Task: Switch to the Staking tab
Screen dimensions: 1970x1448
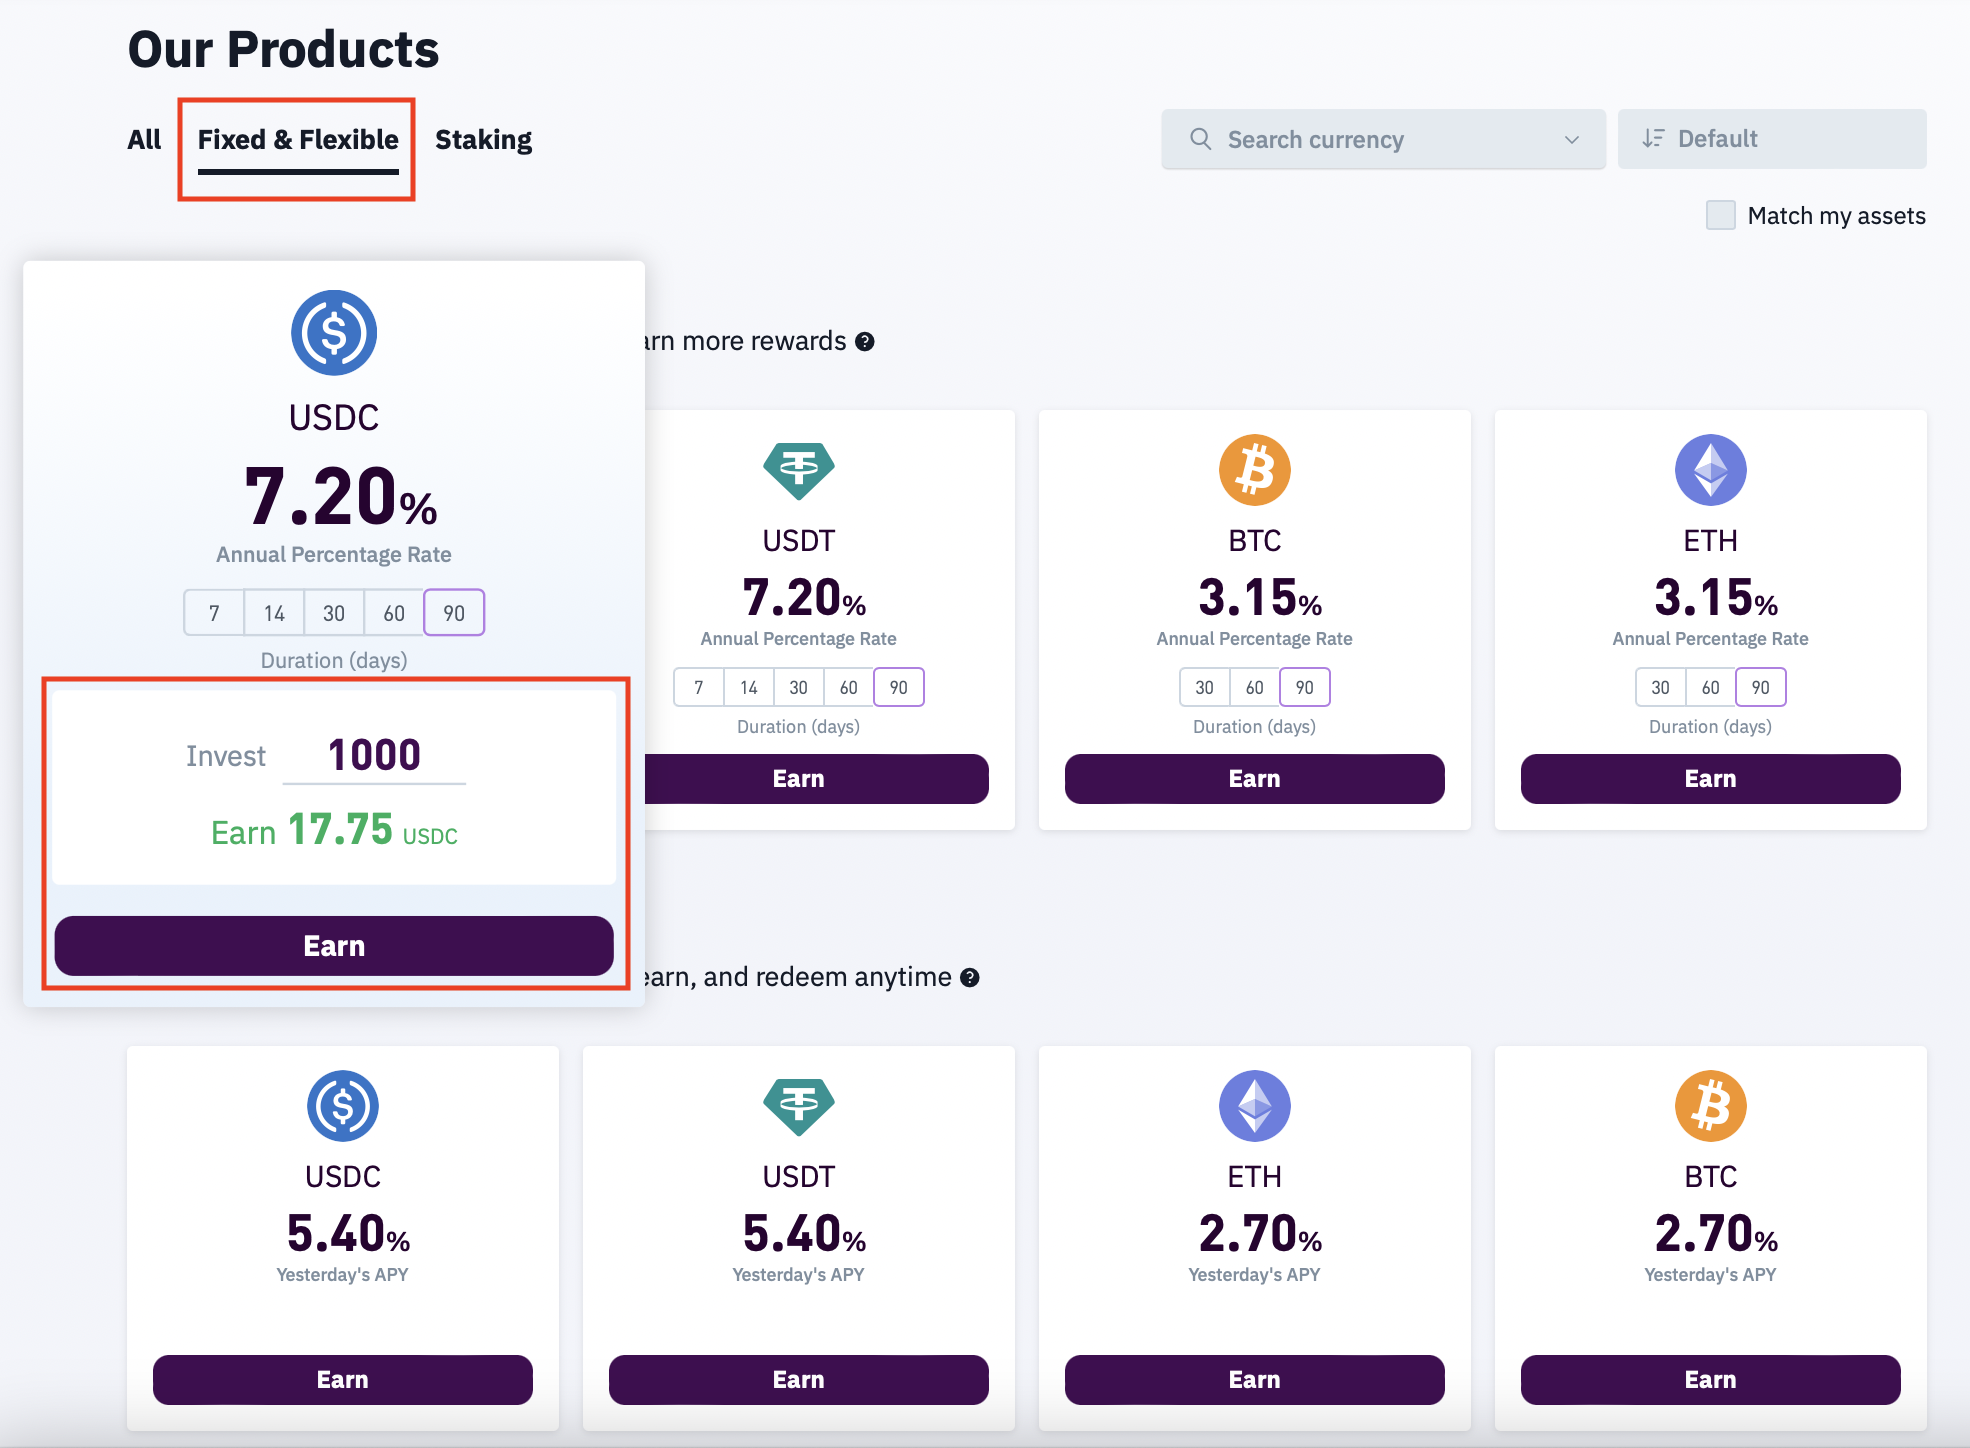Action: [x=483, y=140]
